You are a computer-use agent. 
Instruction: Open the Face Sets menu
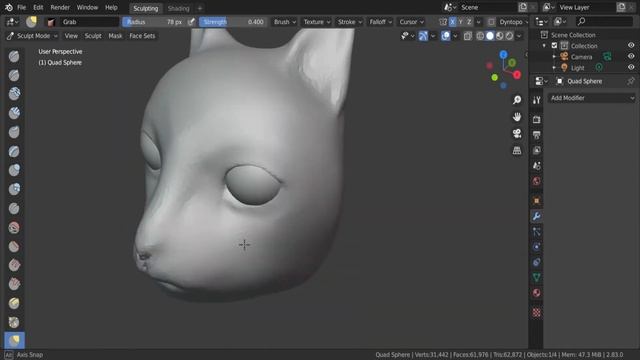[x=142, y=36]
